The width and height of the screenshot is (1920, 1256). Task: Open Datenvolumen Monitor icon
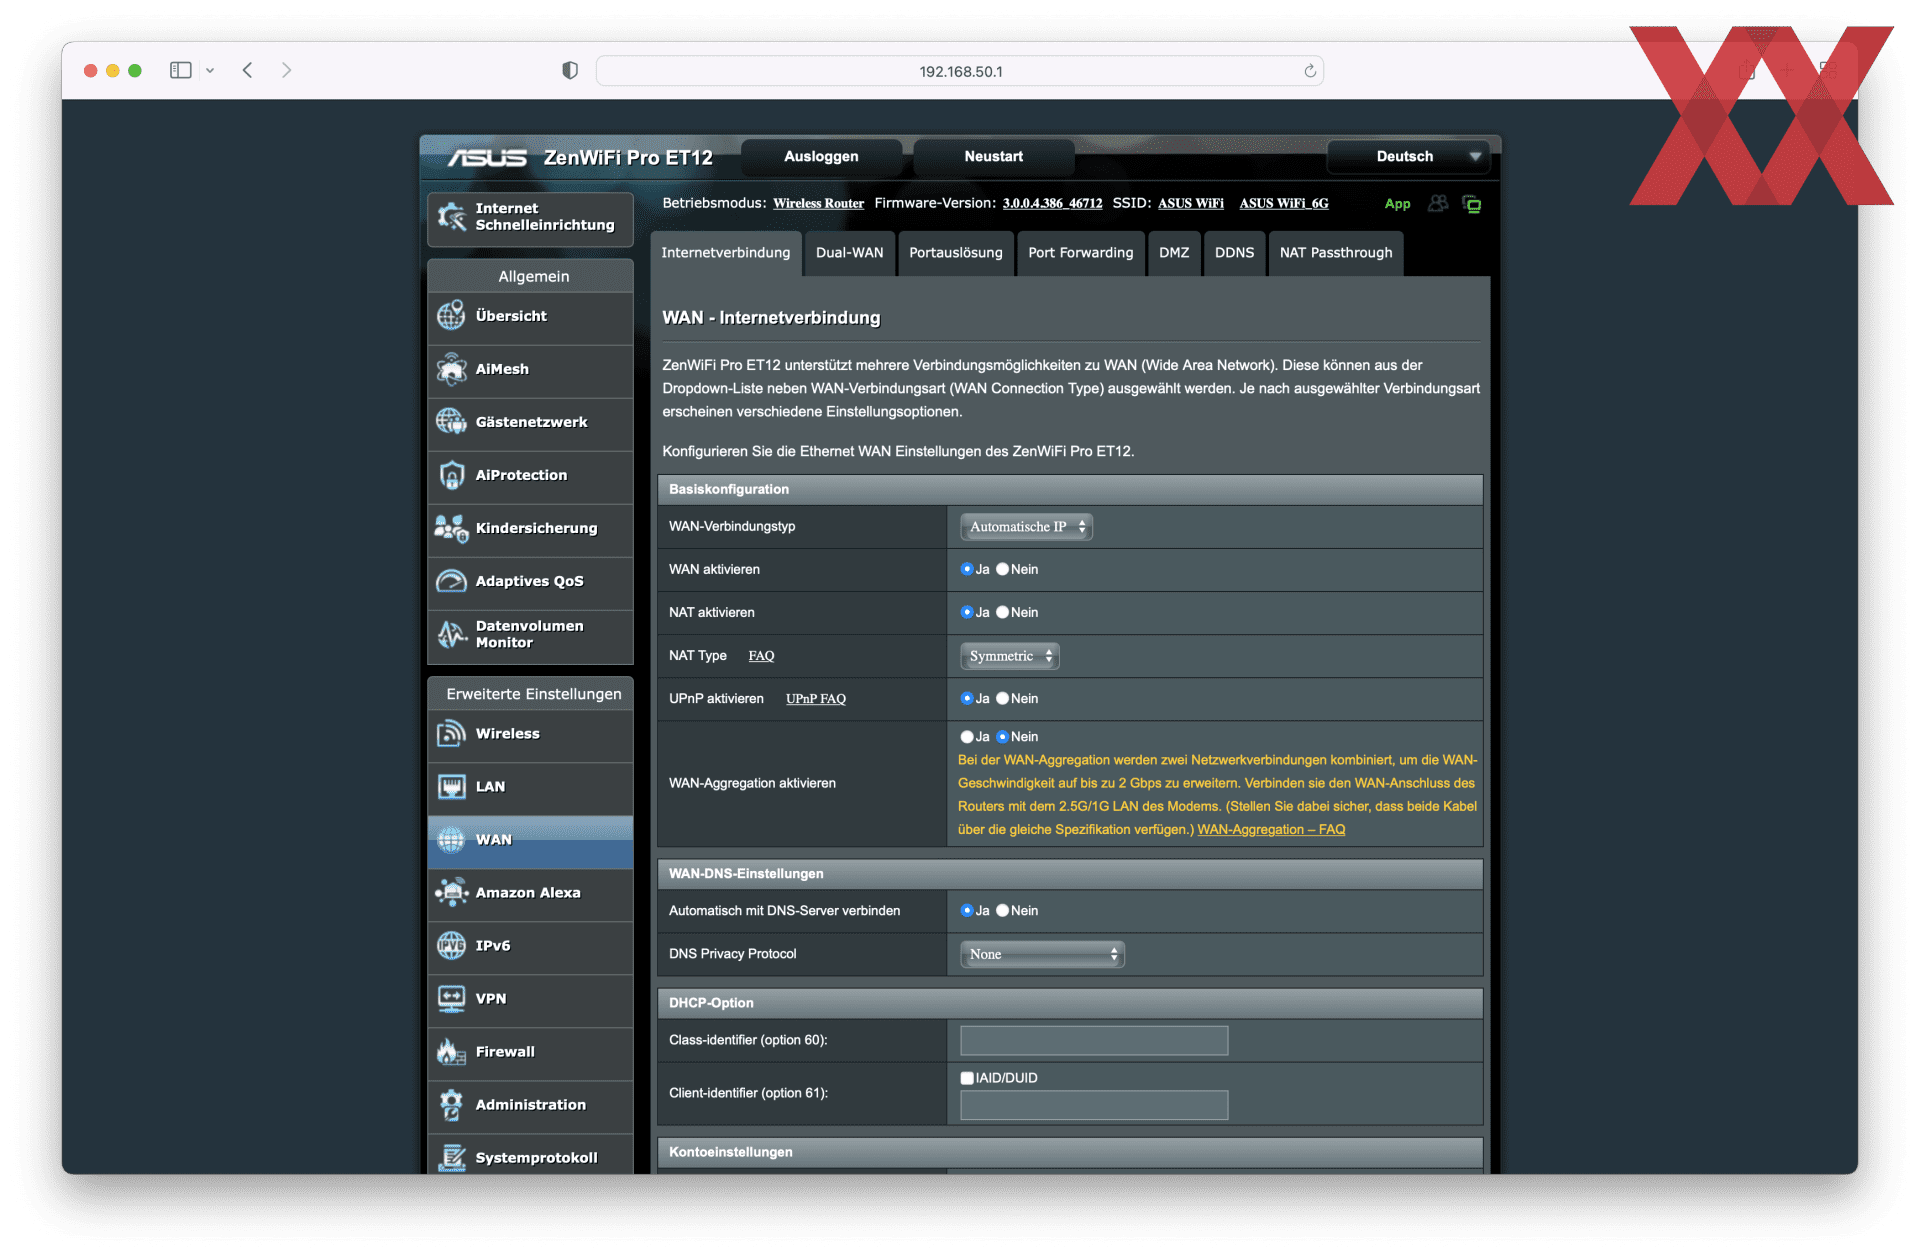click(451, 634)
